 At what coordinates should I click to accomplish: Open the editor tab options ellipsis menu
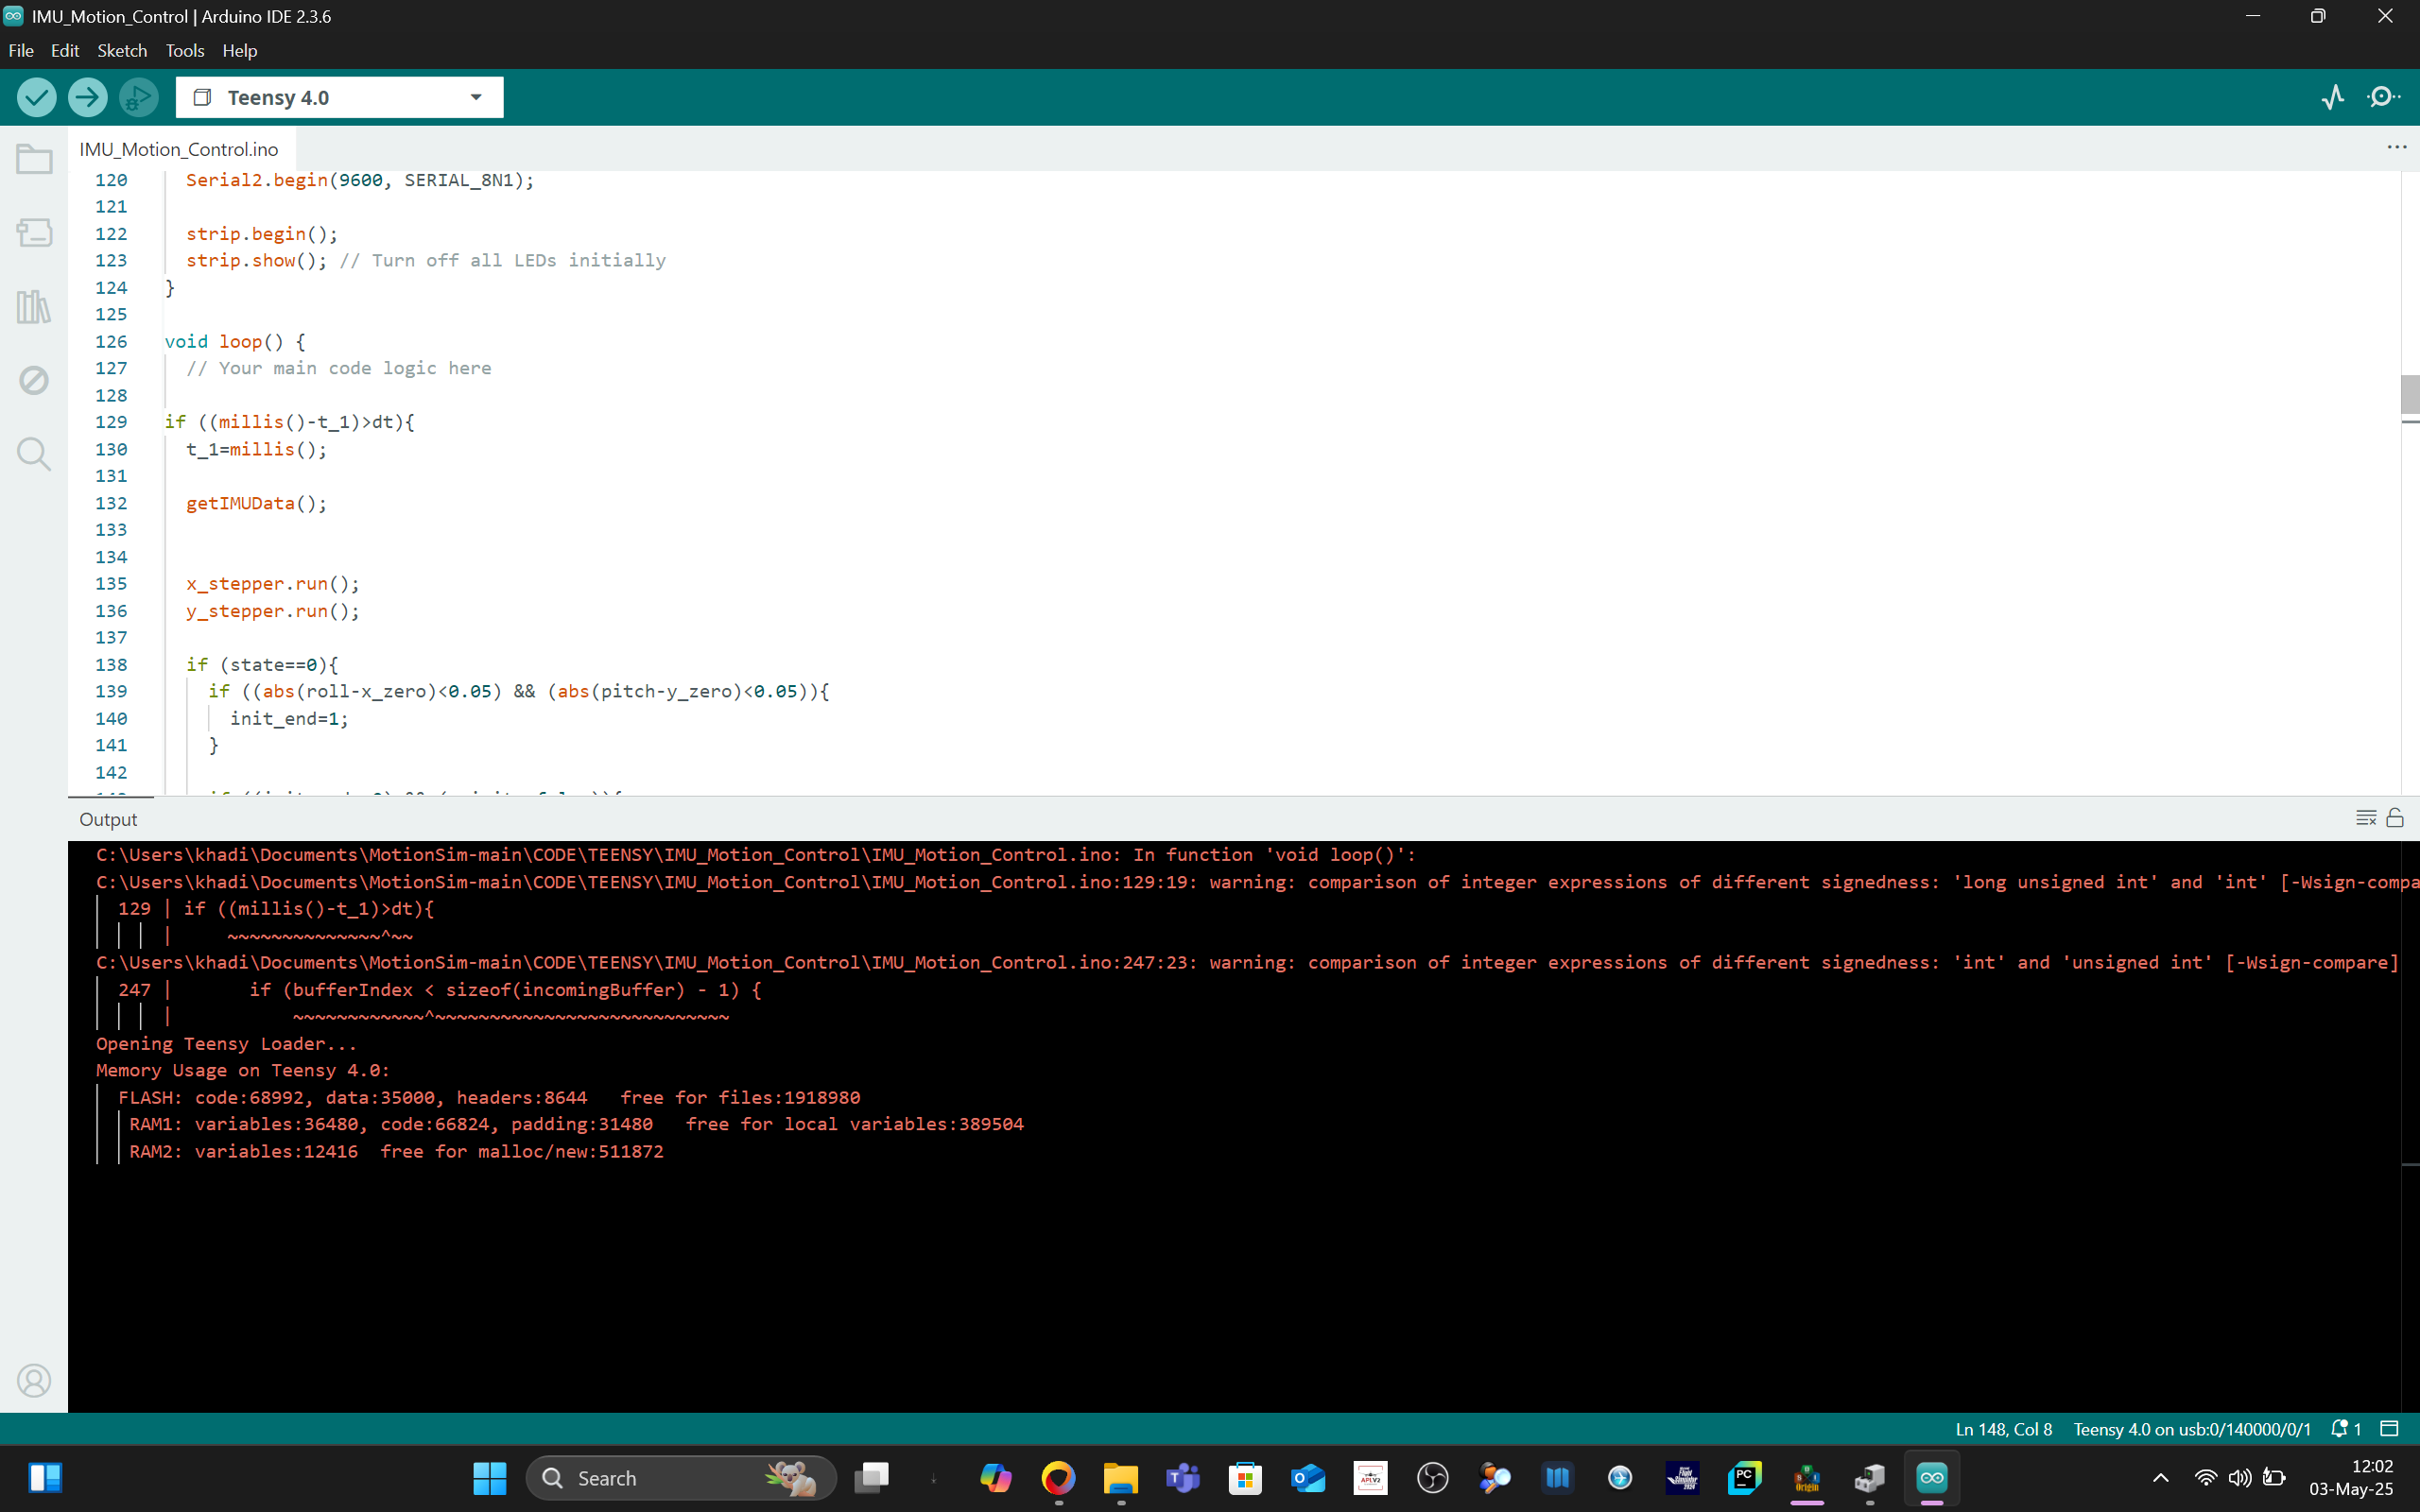pyautogui.click(x=2396, y=147)
